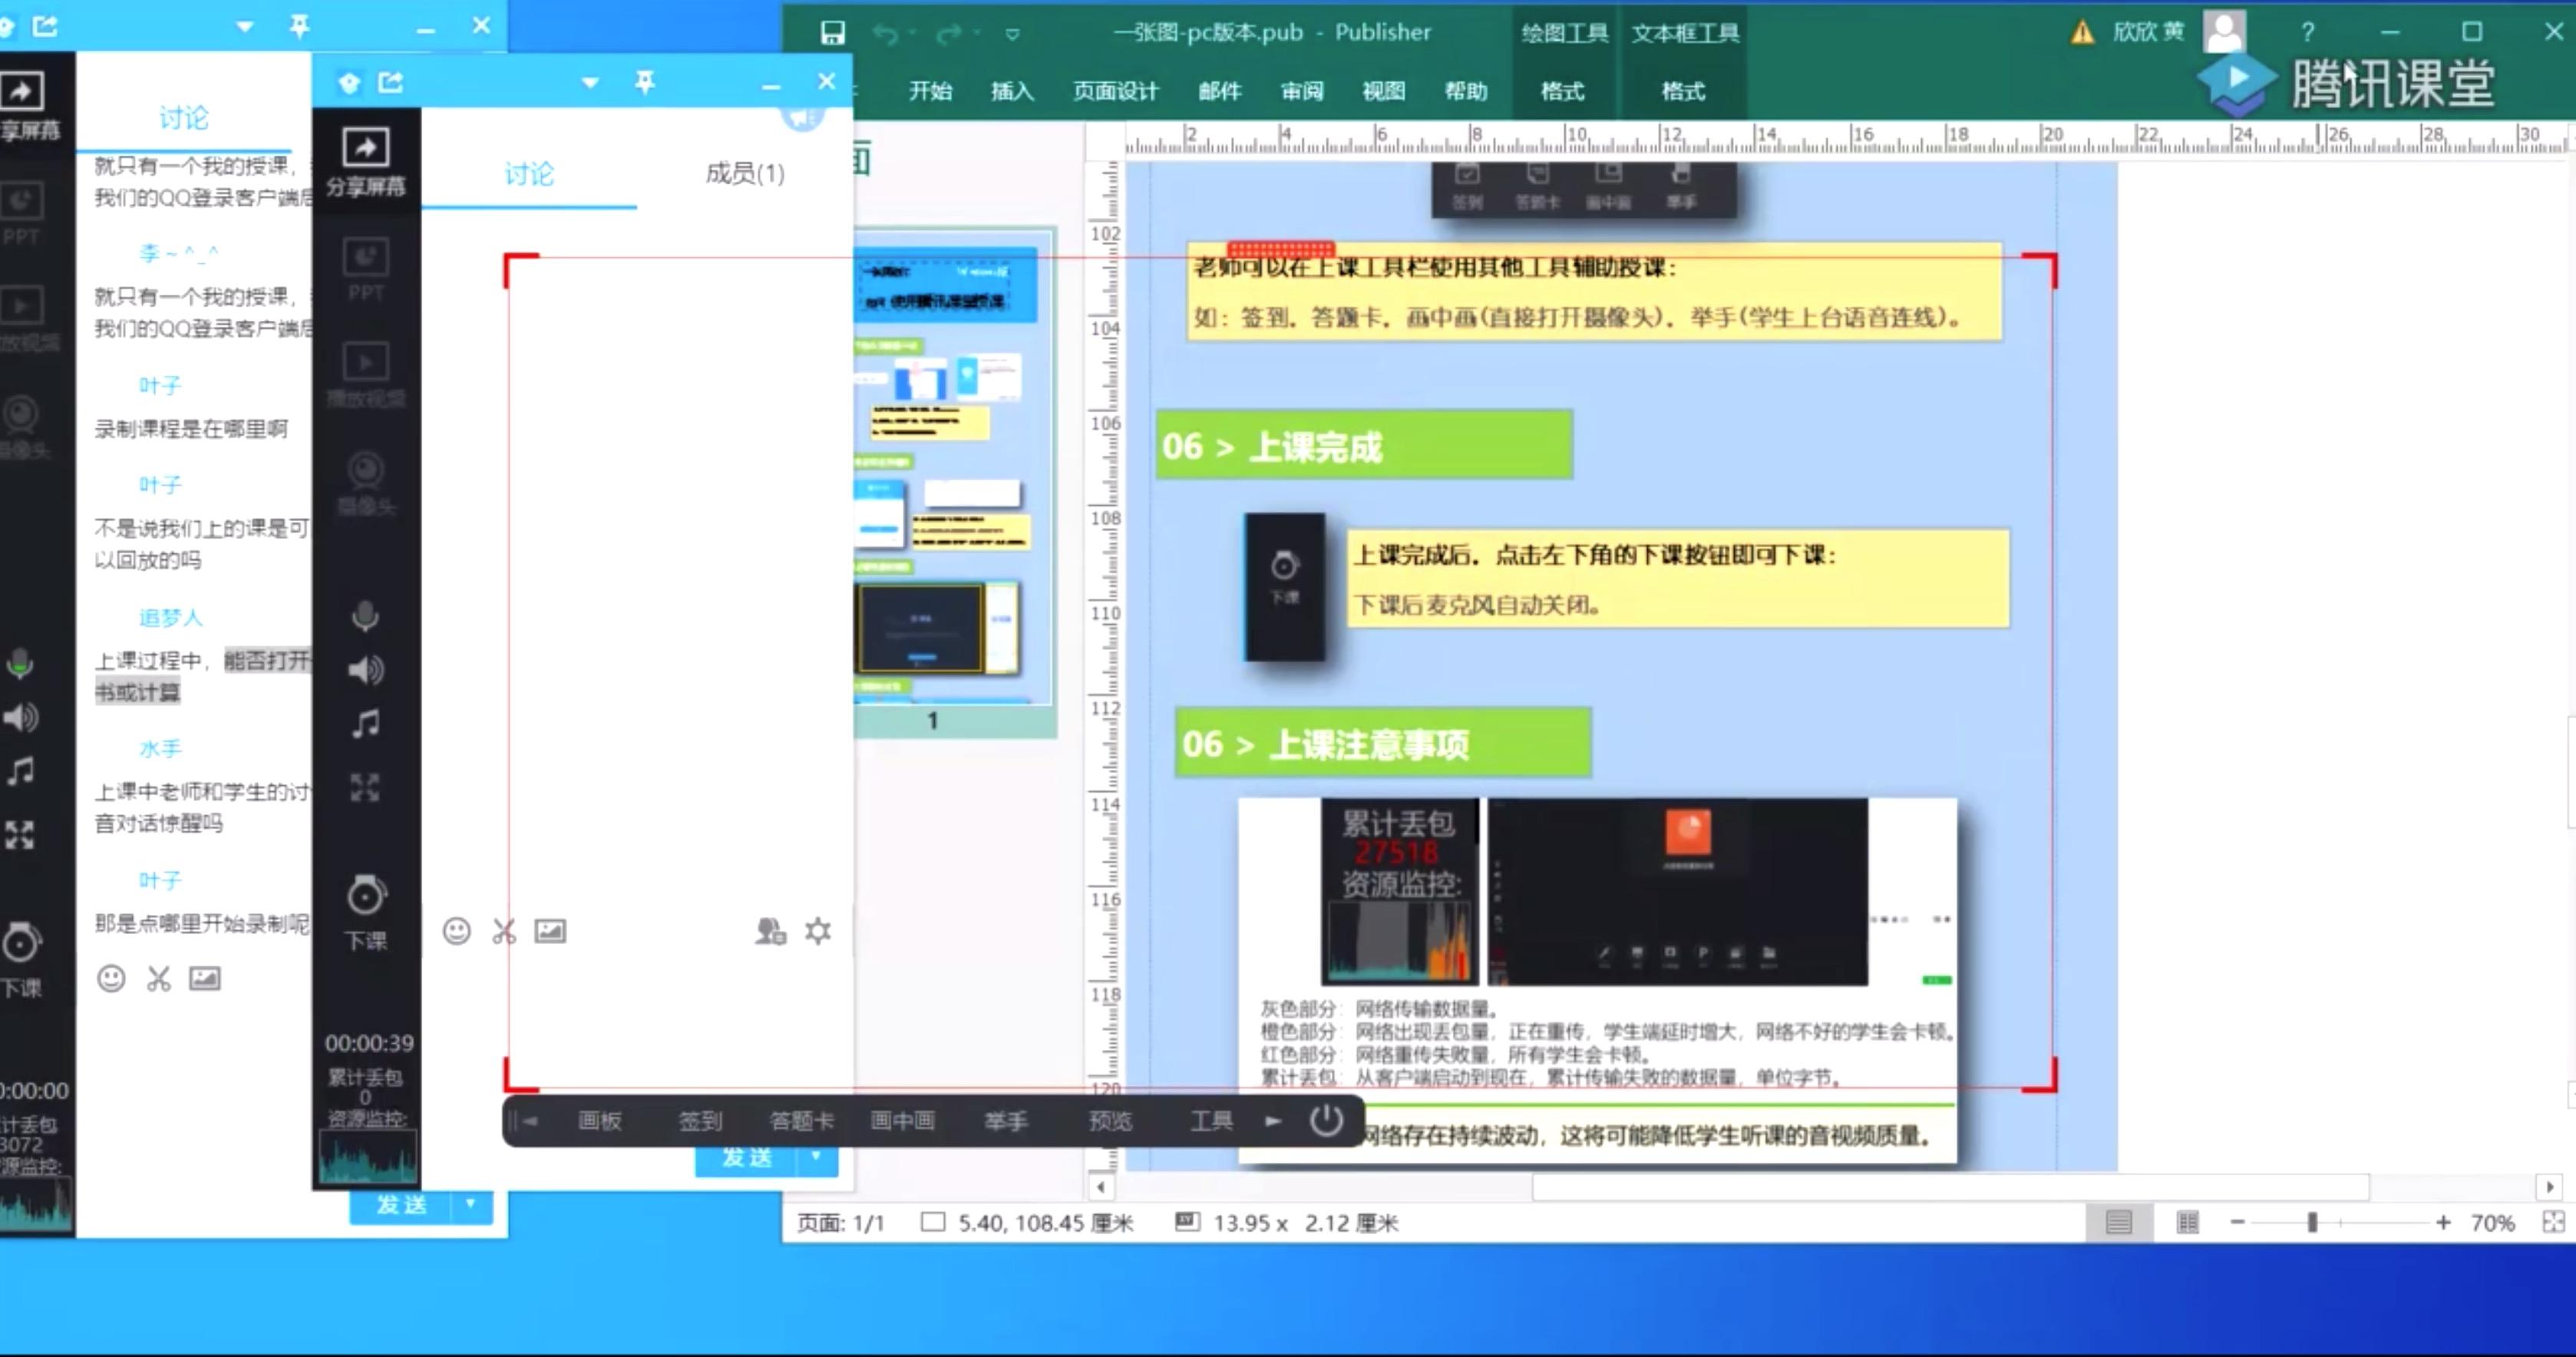Select the PPT sharing tool in sidebar
The image size is (2576, 1357).
(x=365, y=270)
